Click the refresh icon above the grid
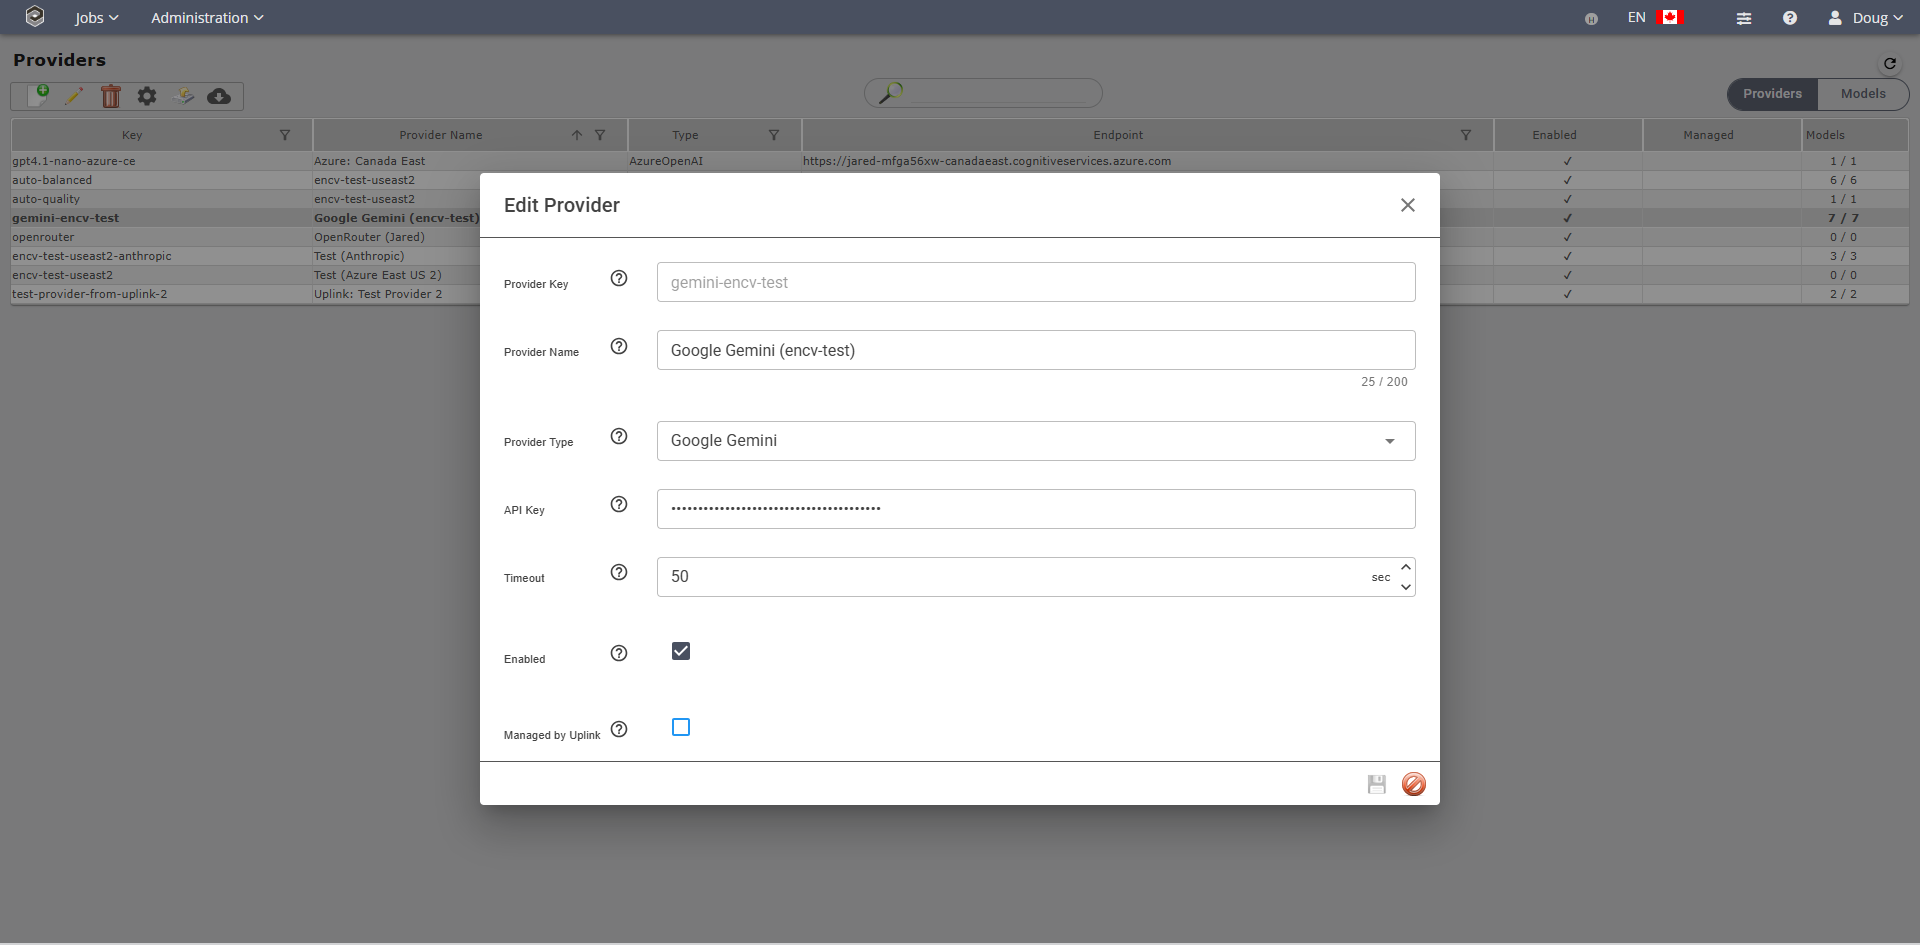1920x945 pixels. click(x=1889, y=63)
